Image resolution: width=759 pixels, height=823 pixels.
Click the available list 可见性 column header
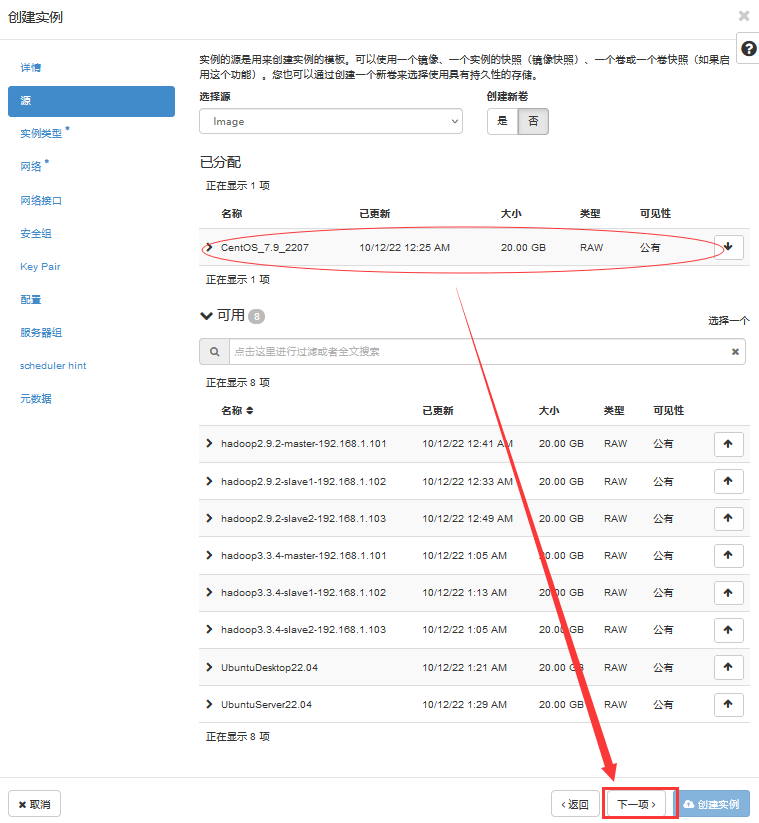(x=668, y=410)
